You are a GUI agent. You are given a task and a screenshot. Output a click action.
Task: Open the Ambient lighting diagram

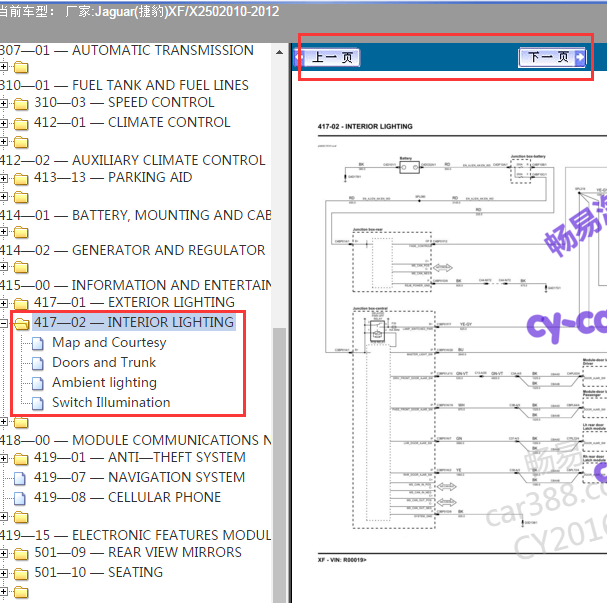[104, 383]
